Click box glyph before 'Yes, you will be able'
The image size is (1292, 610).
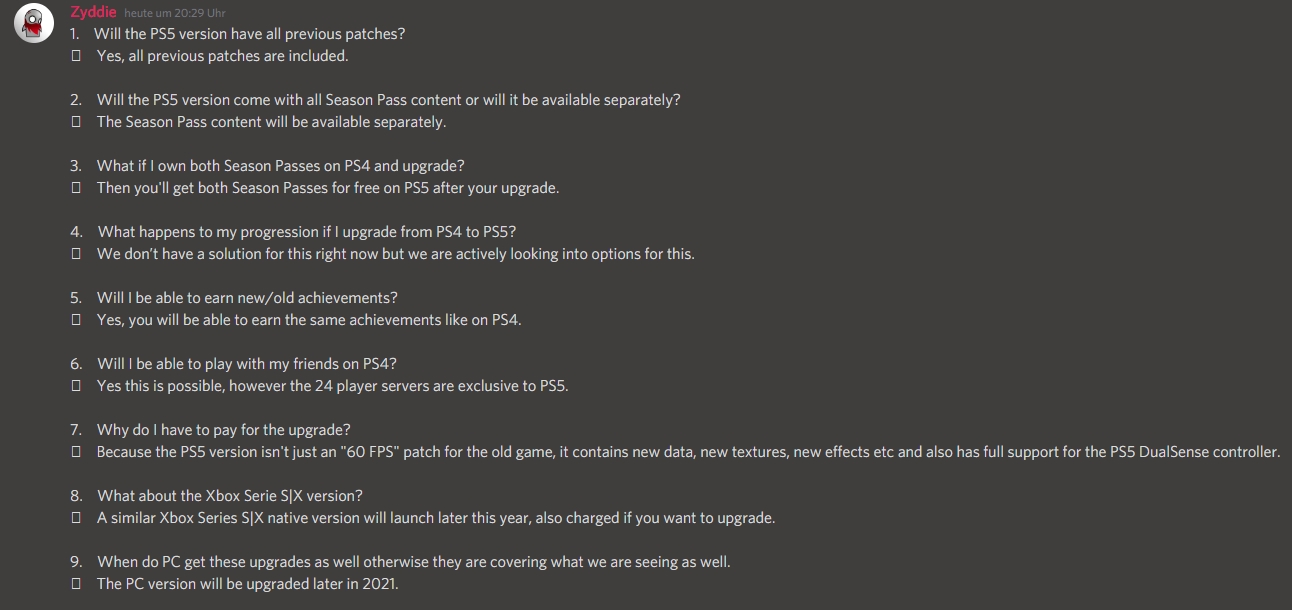click(76, 320)
